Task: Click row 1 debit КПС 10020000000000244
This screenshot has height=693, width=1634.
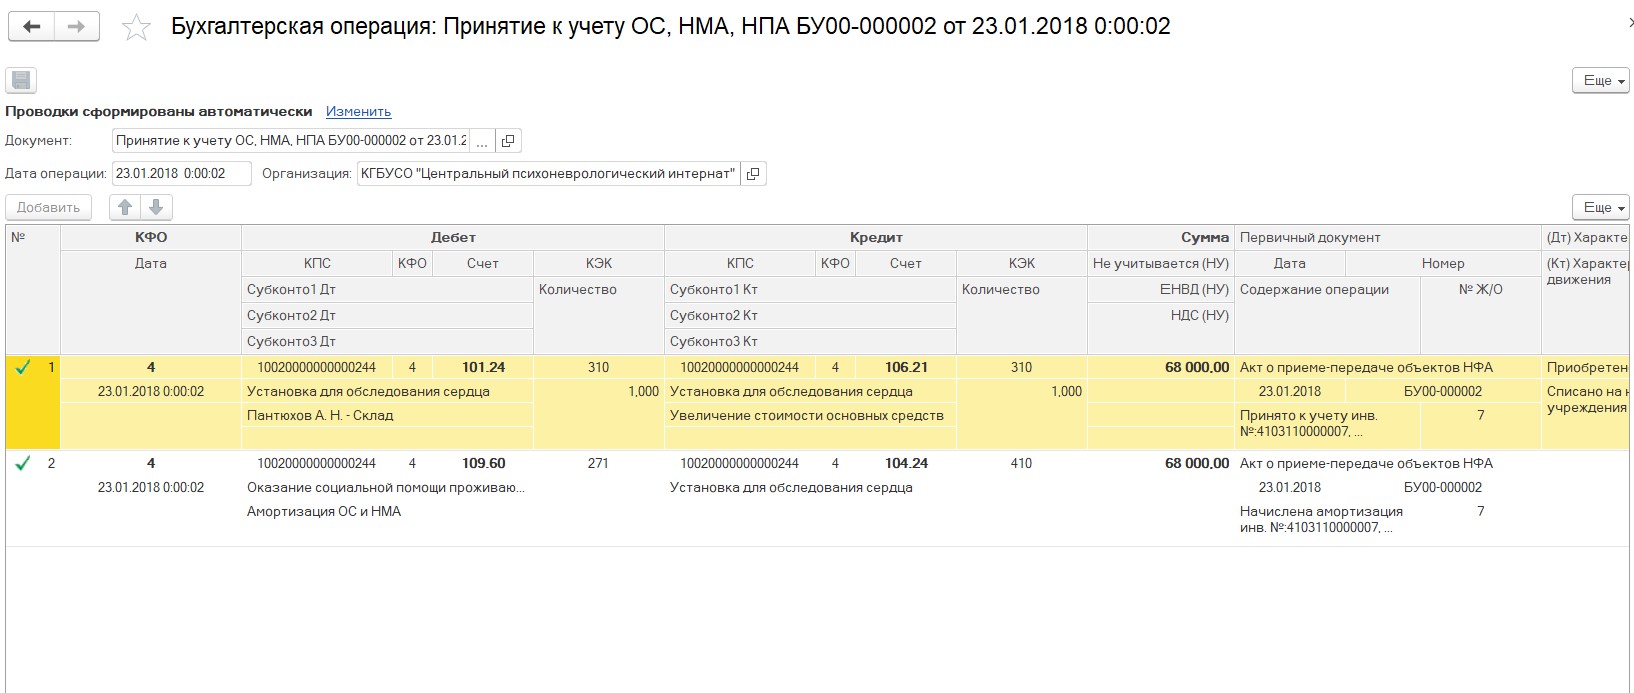Action: pyautogui.click(x=317, y=367)
